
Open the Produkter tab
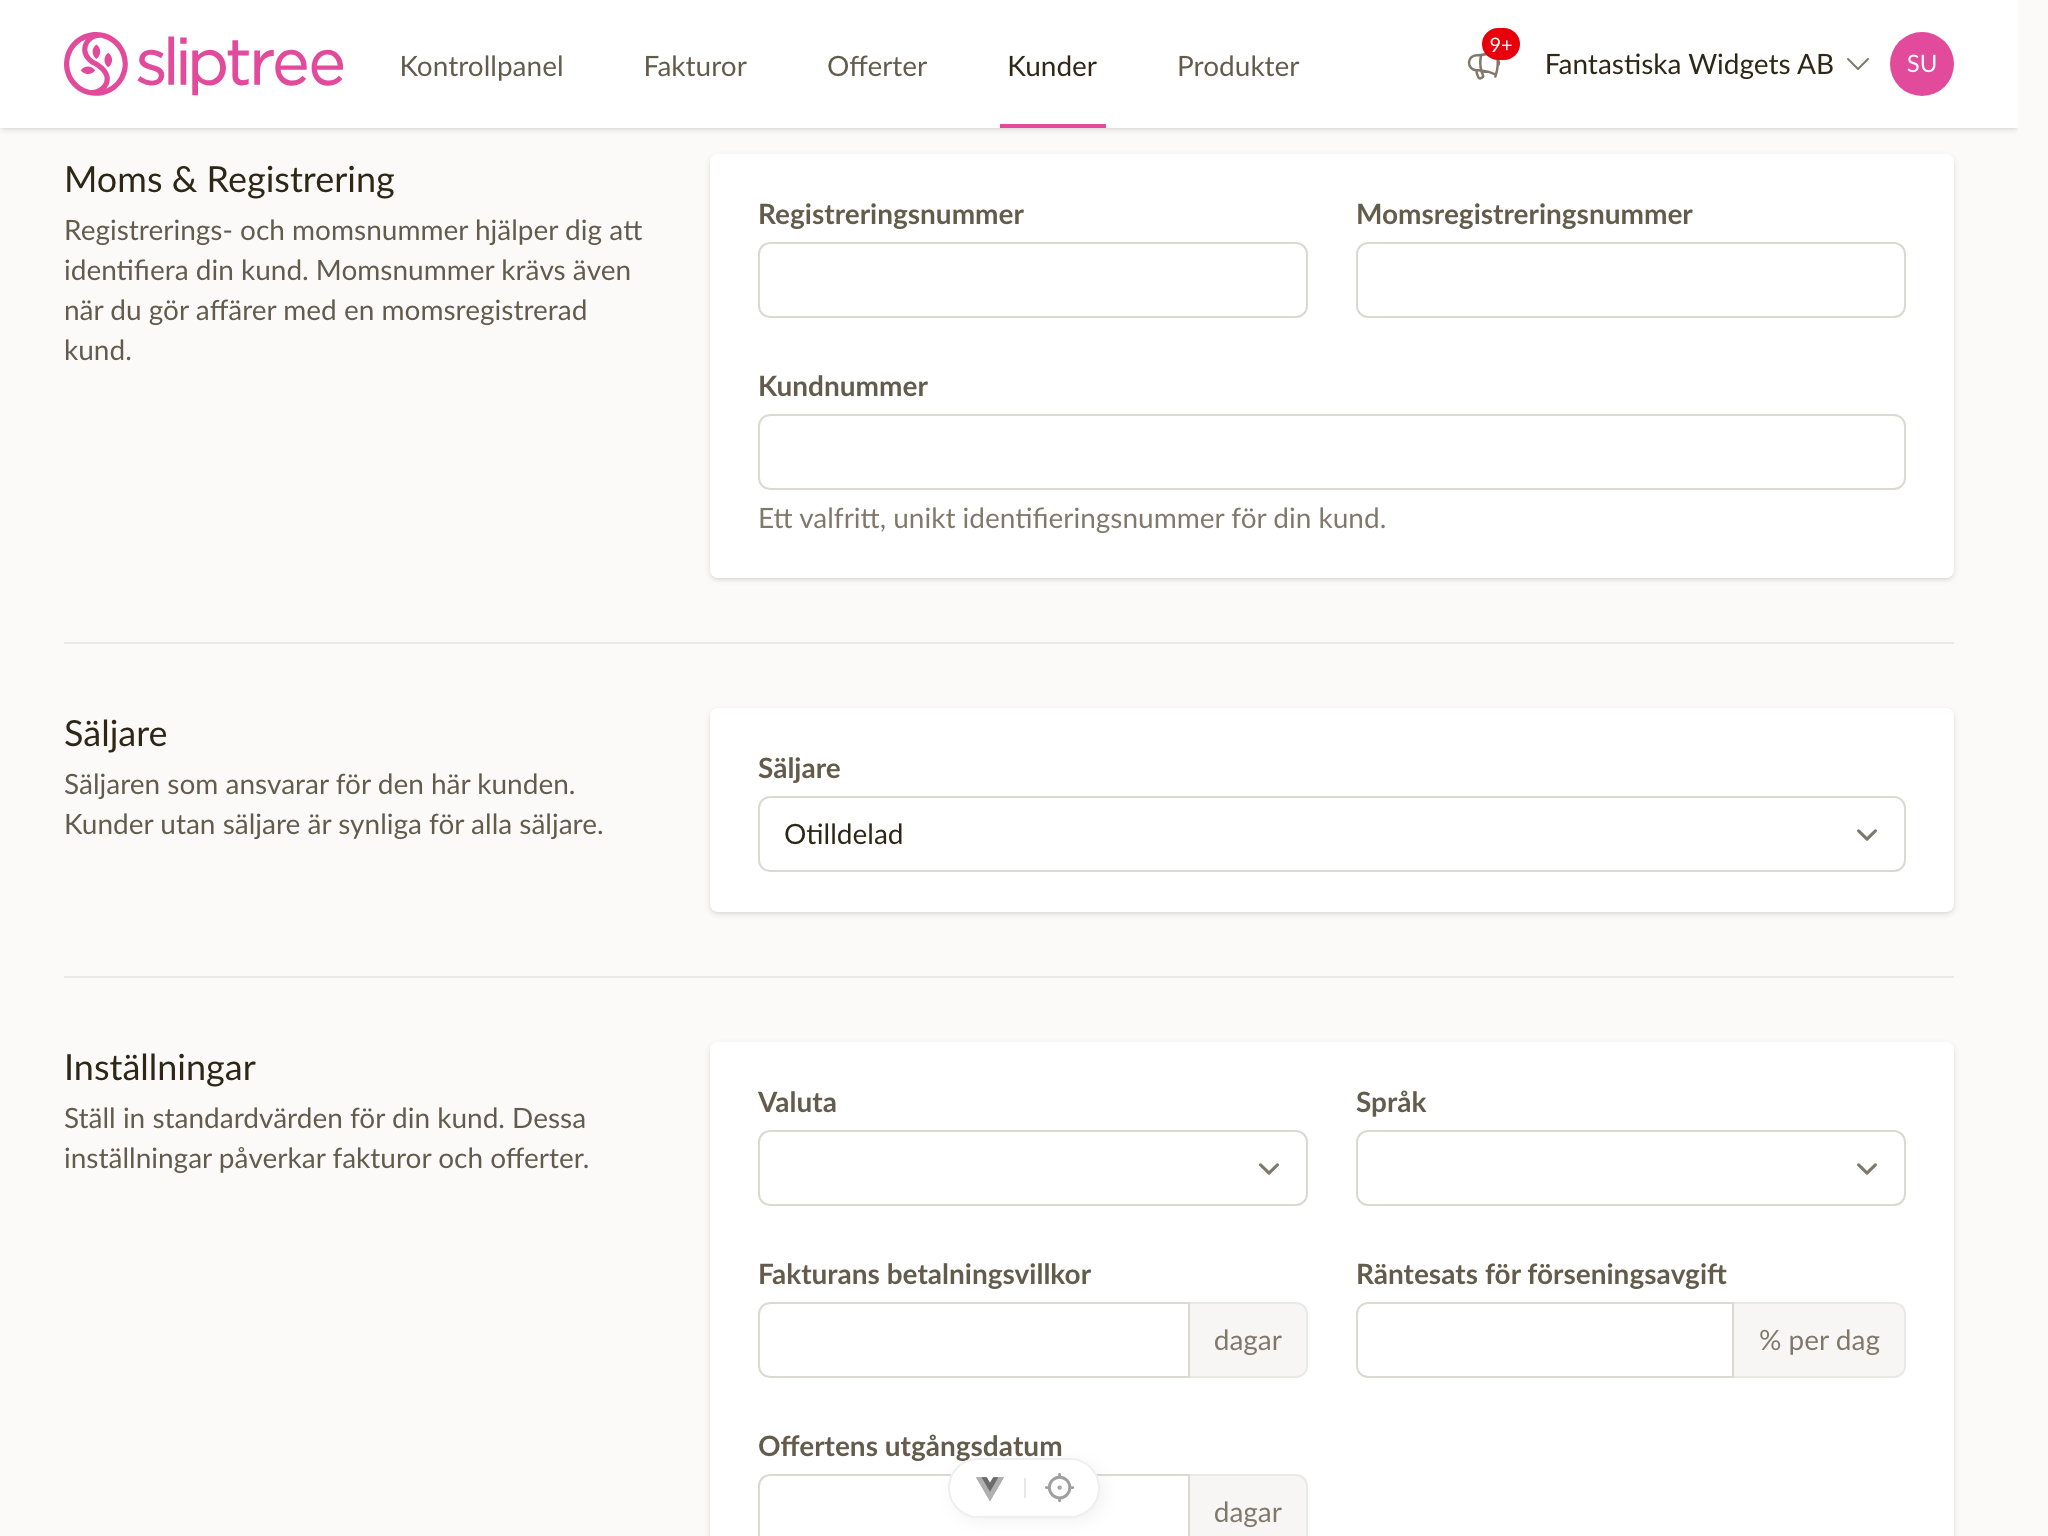pos(1238,66)
